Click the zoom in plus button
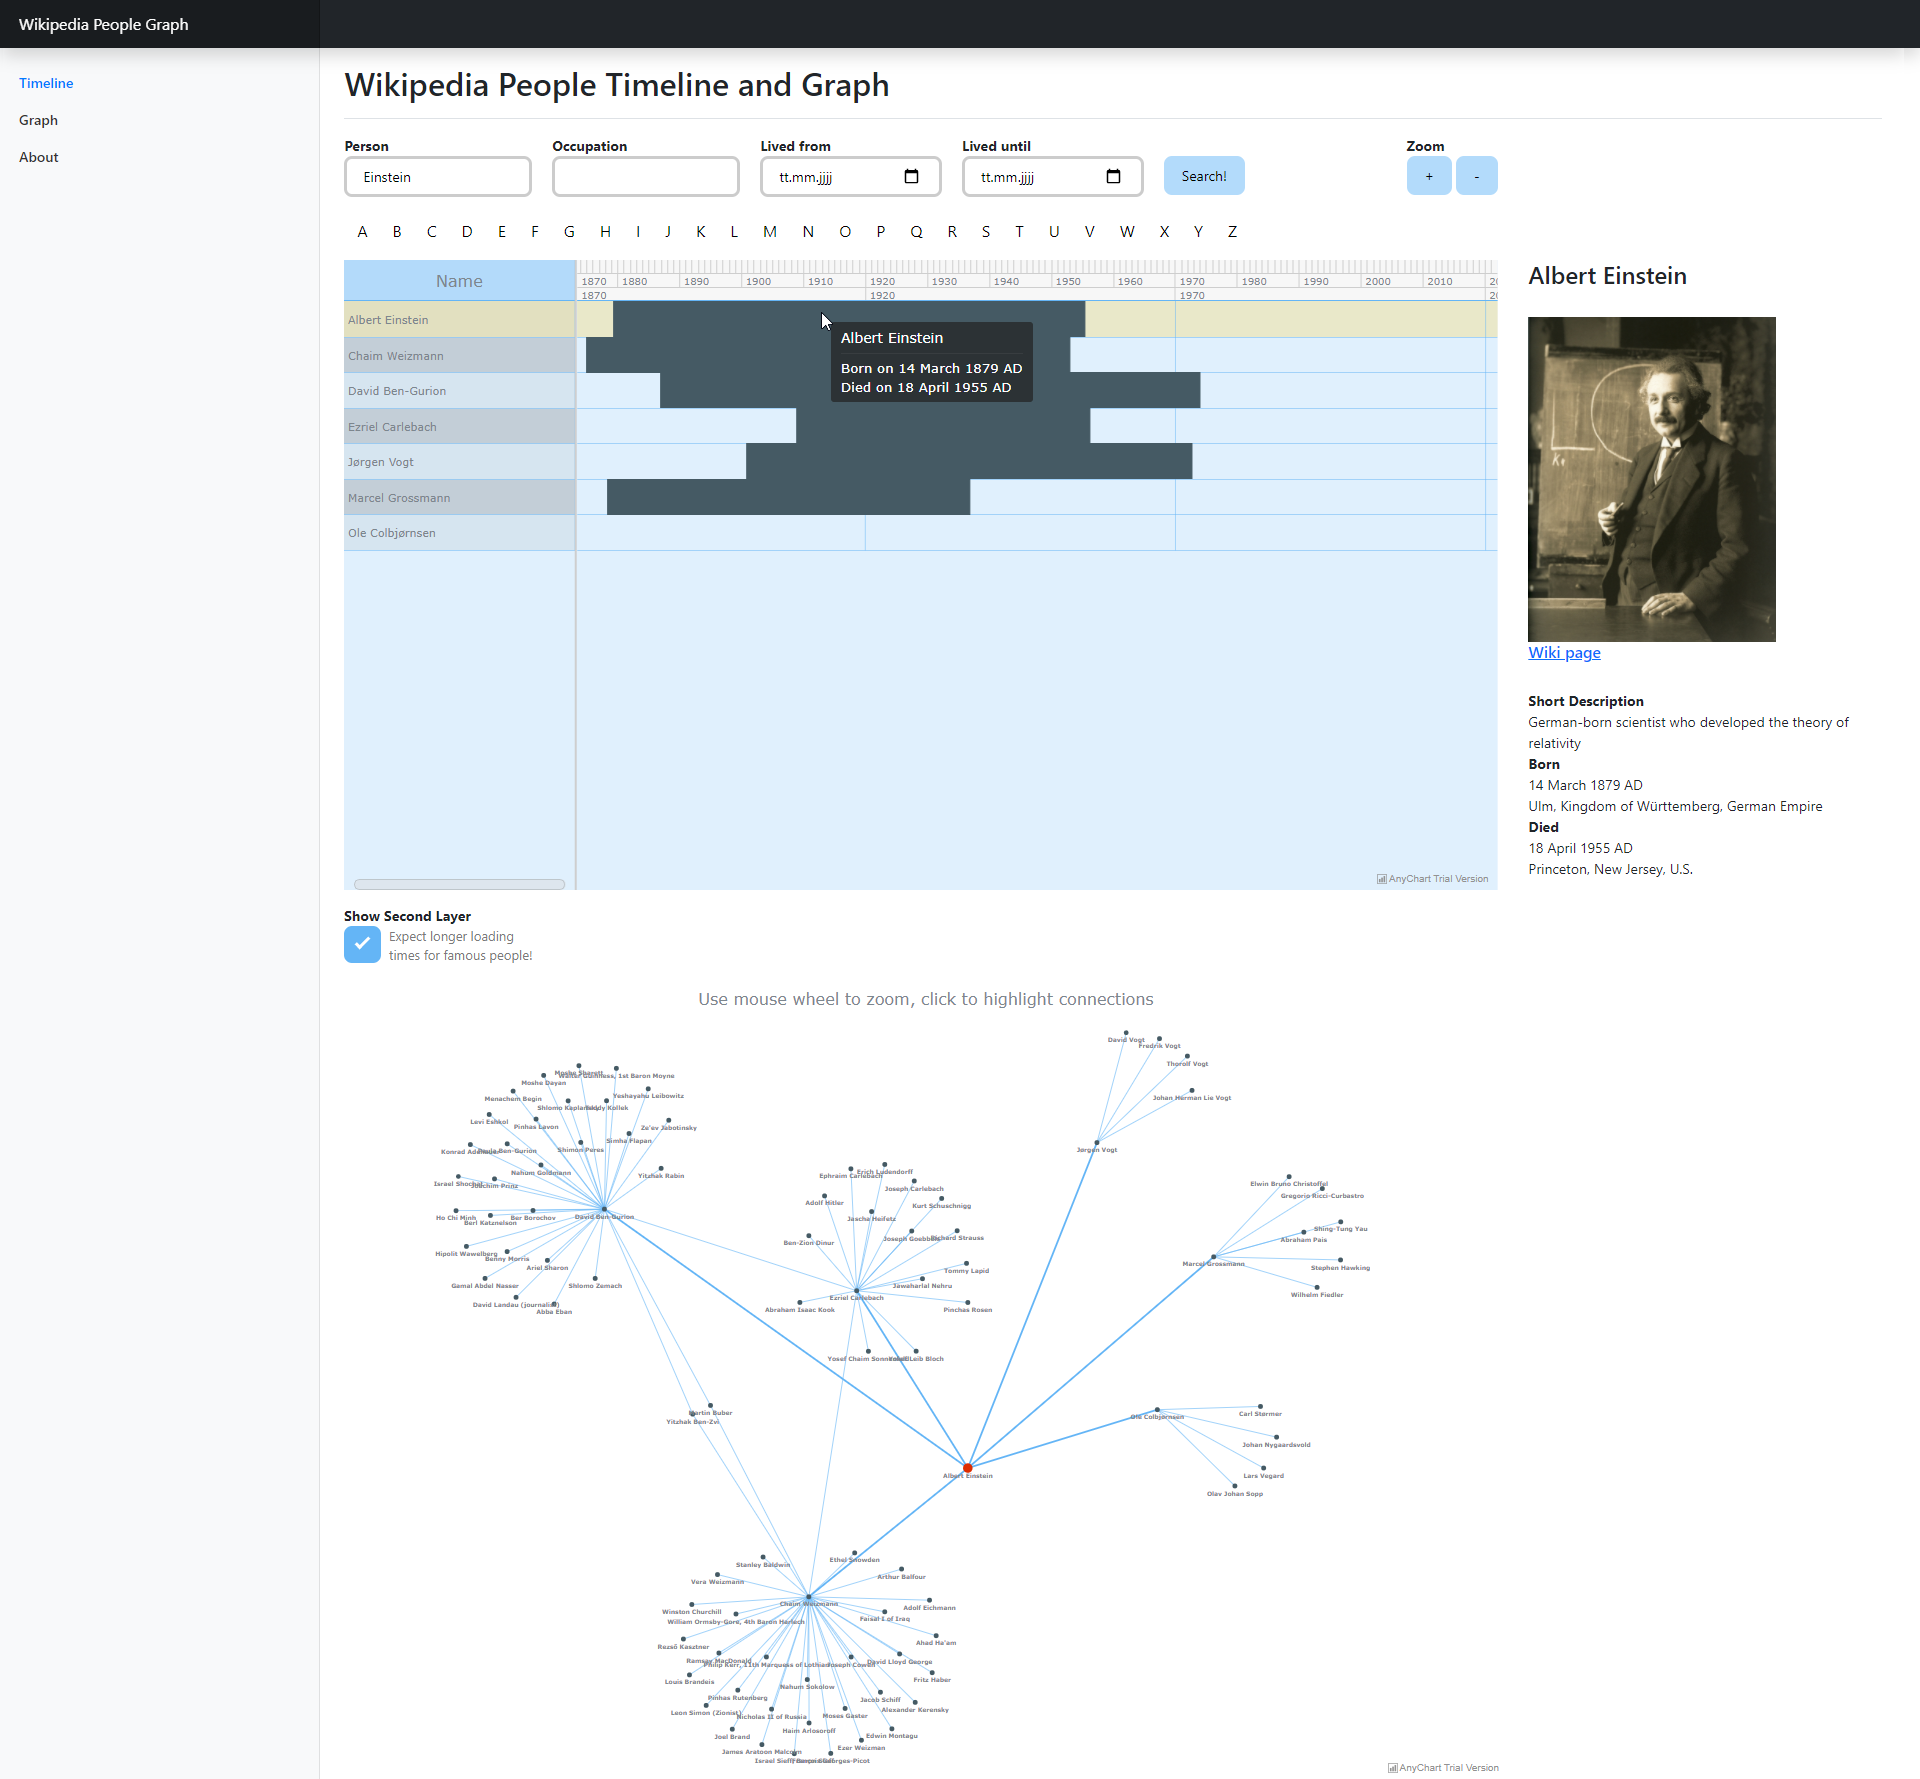This screenshot has width=1920, height=1779. [x=1428, y=176]
